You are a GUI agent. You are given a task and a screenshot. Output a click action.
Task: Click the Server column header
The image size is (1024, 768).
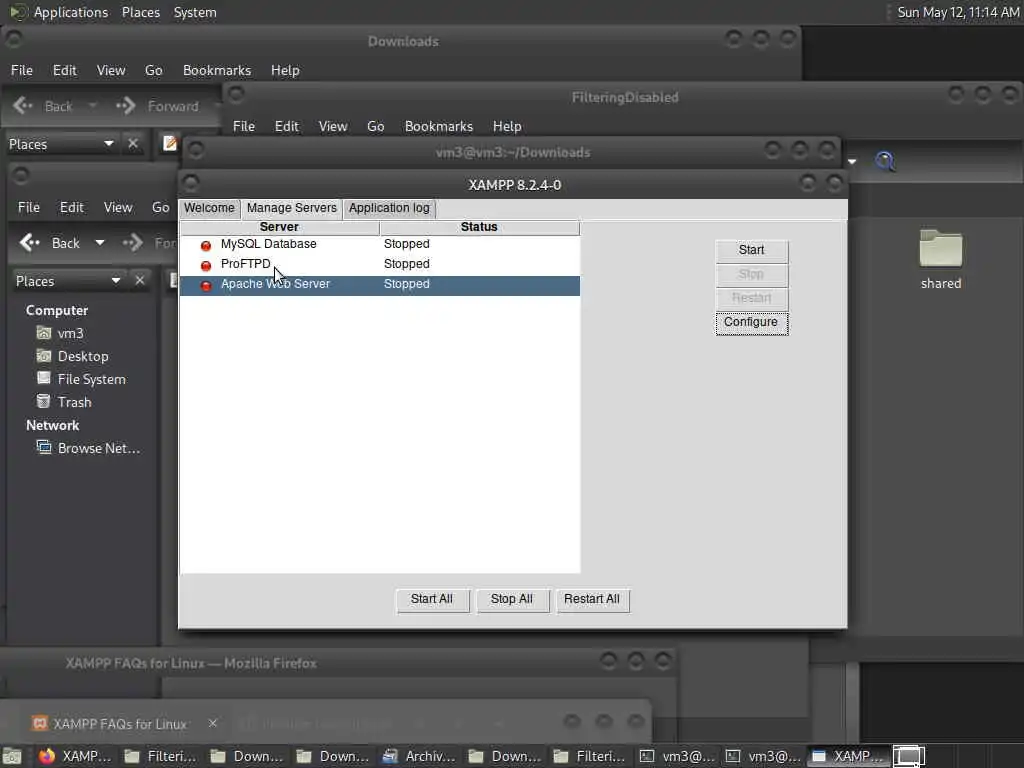click(x=280, y=227)
